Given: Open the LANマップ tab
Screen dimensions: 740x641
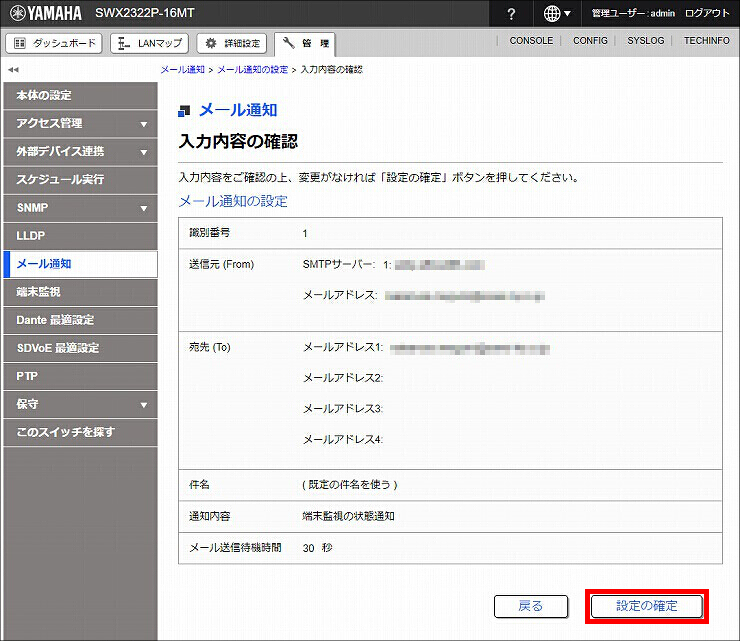Looking at the screenshot, I should [x=150, y=43].
